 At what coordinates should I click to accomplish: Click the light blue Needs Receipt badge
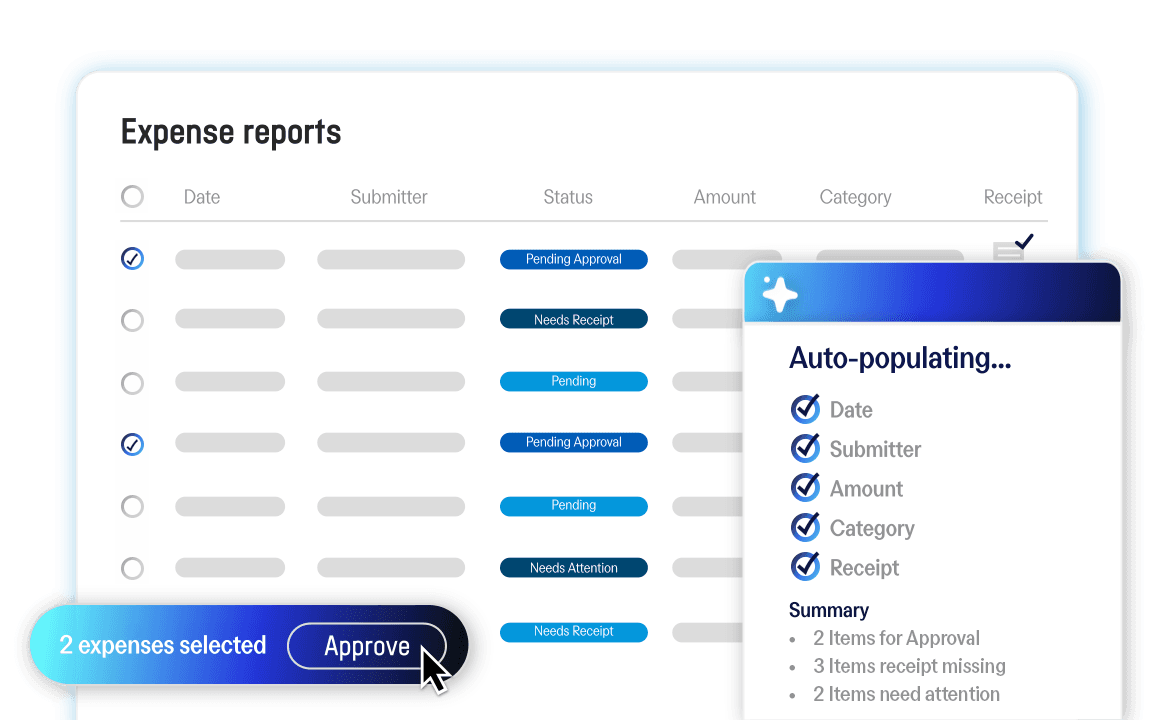[x=574, y=632]
